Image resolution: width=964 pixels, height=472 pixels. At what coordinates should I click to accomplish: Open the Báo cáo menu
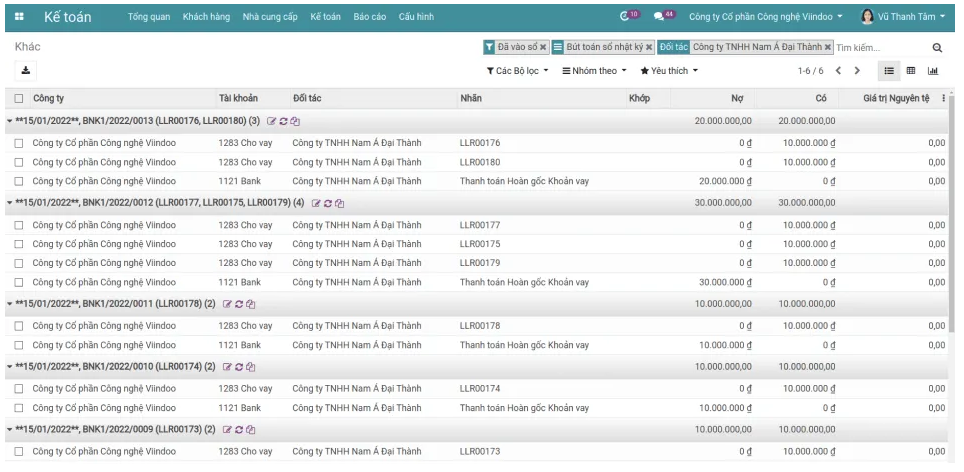(x=369, y=17)
